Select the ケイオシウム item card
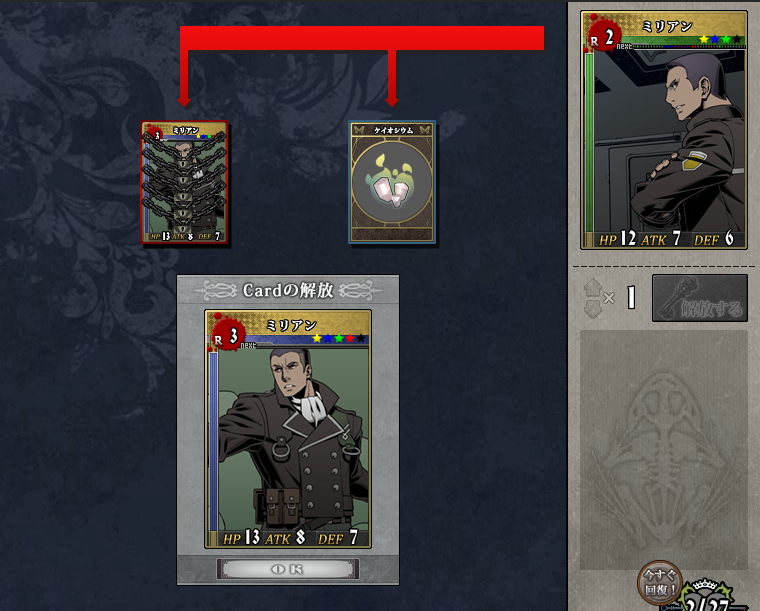760x611 pixels. click(x=392, y=182)
